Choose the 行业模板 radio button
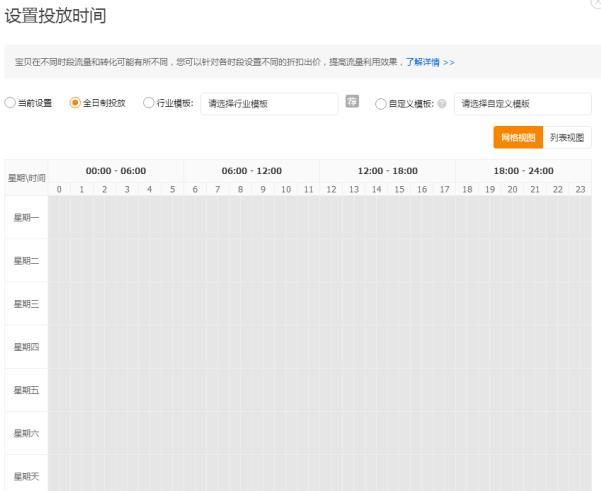Viewport: 601px width, 491px height. [x=149, y=103]
